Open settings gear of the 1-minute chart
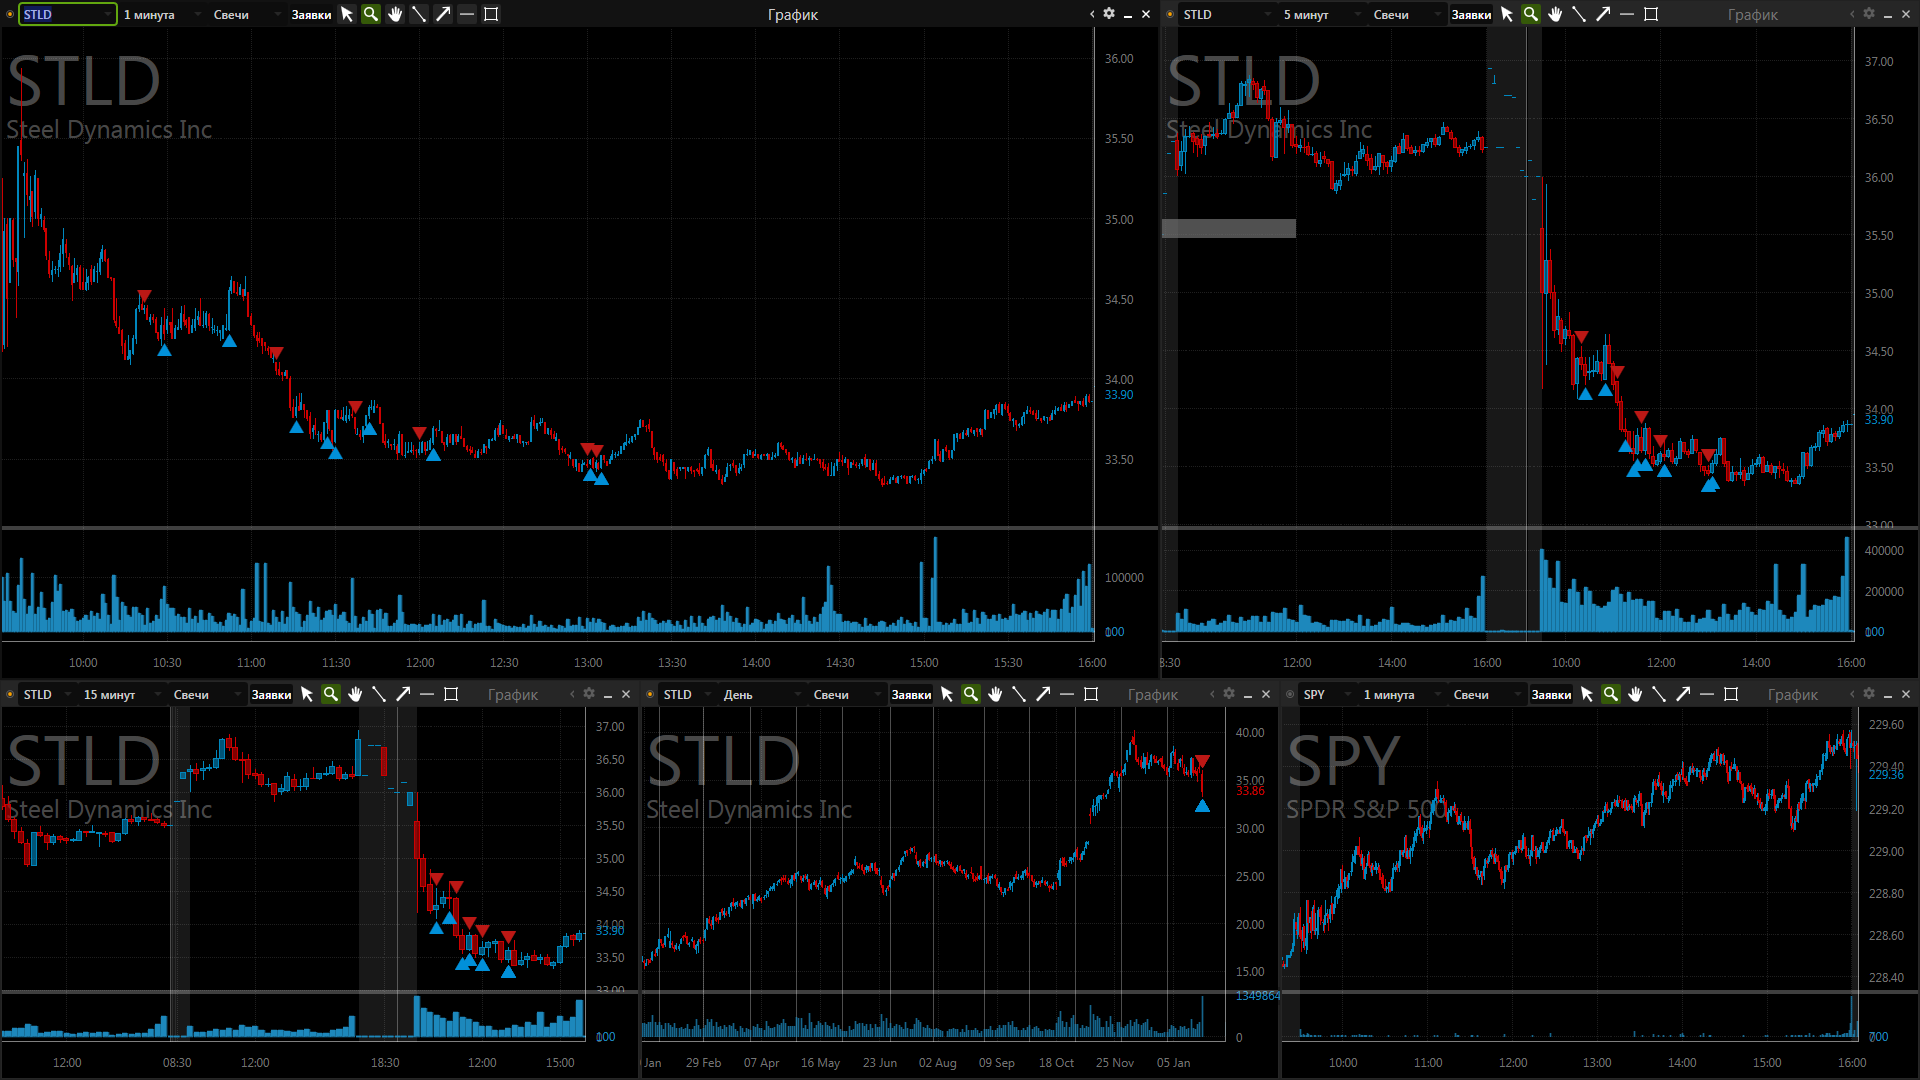This screenshot has width=1920, height=1080. coord(1109,14)
